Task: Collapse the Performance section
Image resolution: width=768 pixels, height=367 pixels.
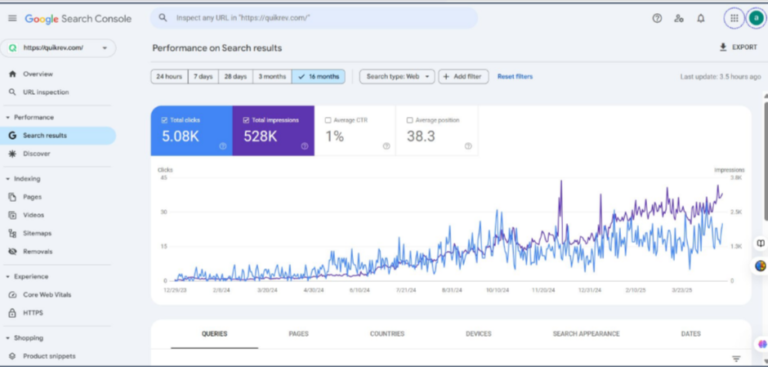Action: click(x=8, y=118)
